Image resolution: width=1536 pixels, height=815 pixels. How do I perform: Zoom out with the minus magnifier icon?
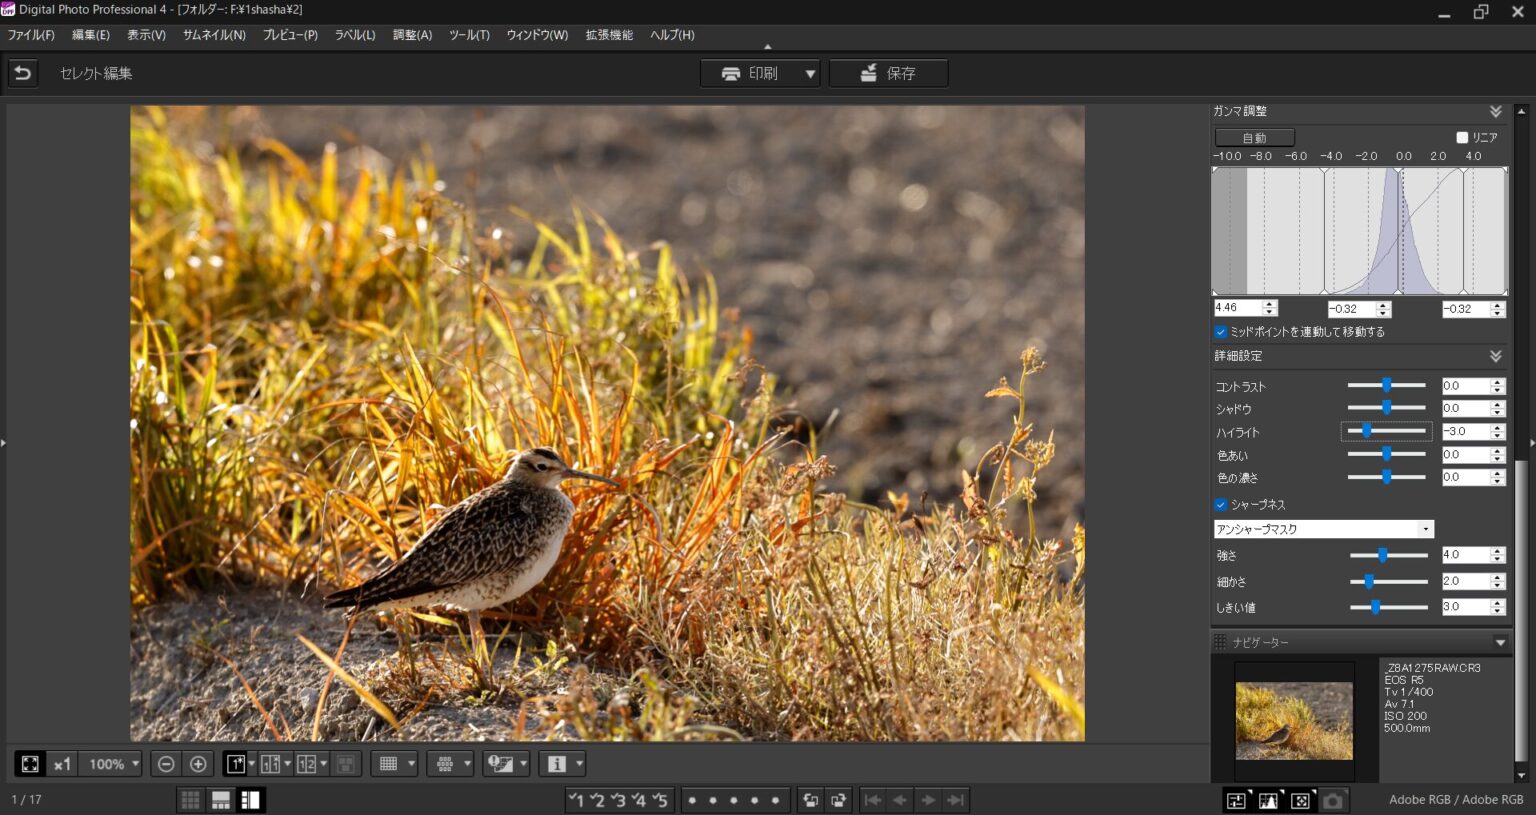tap(166, 764)
